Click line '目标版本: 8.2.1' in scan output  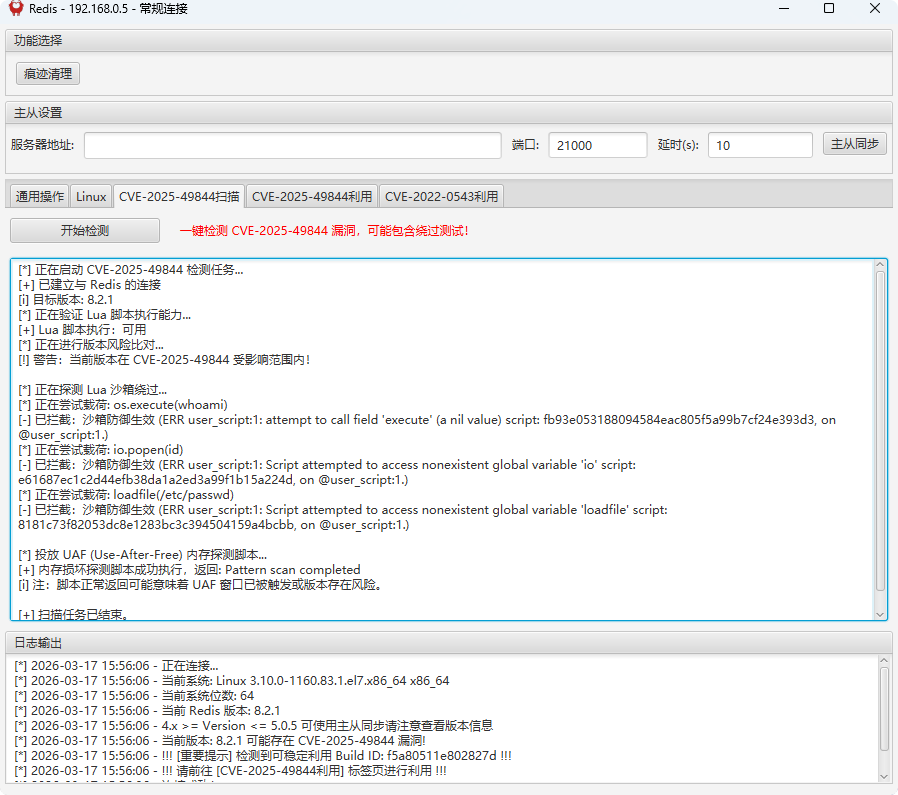pyautogui.click(x=66, y=300)
